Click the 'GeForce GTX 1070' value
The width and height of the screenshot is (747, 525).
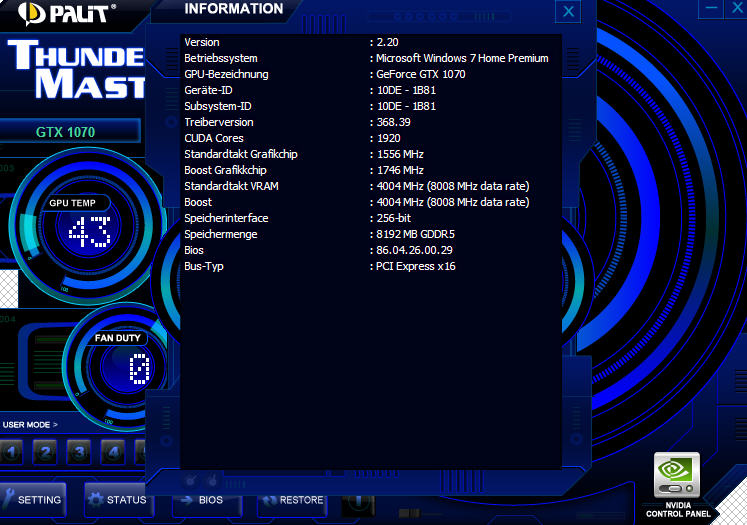pyautogui.click(x=421, y=74)
